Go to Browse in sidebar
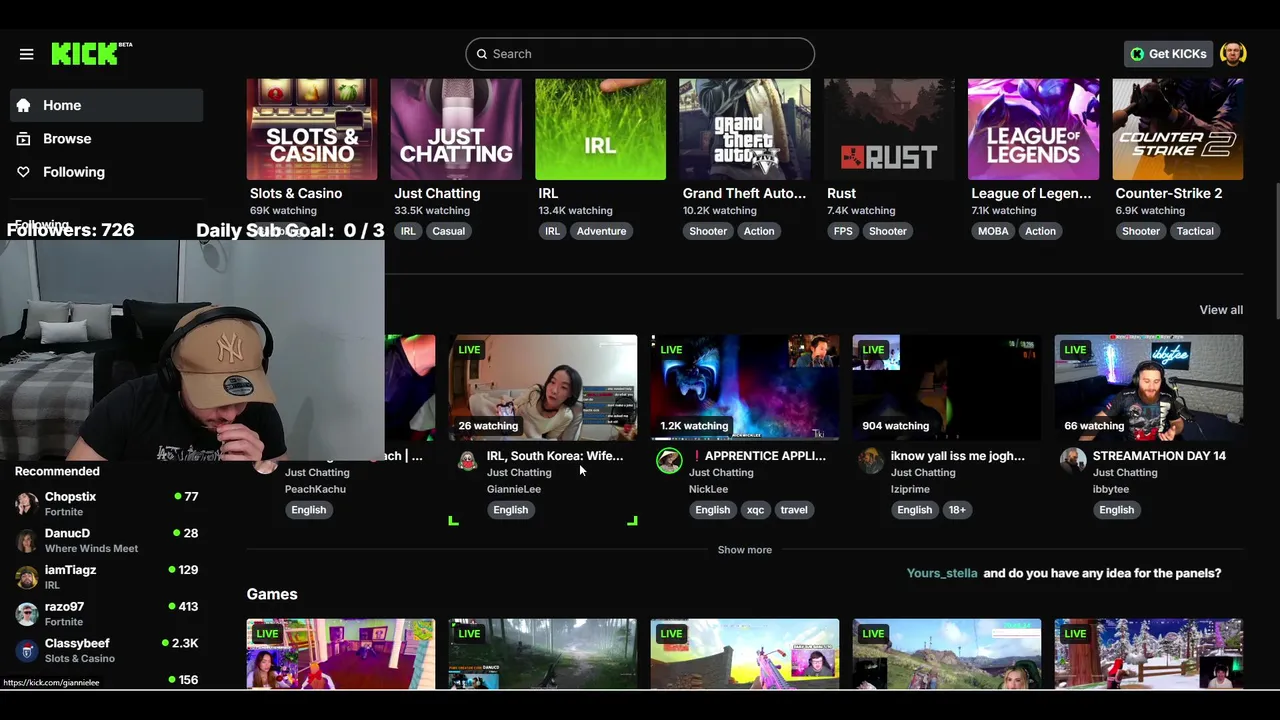 pos(107,139)
